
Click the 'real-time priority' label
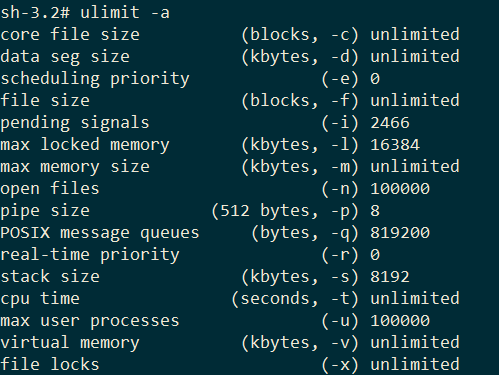pos(90,255)
